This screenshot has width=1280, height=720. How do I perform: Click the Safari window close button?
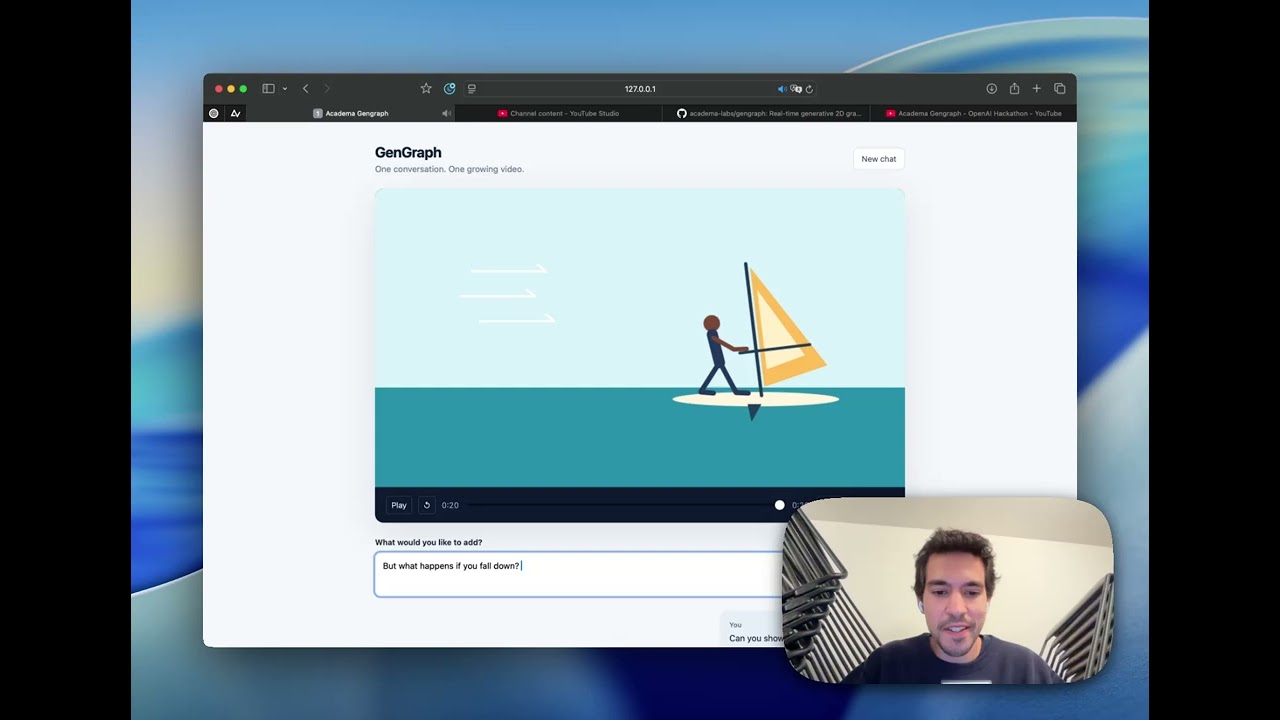click(x=219, y=89)
